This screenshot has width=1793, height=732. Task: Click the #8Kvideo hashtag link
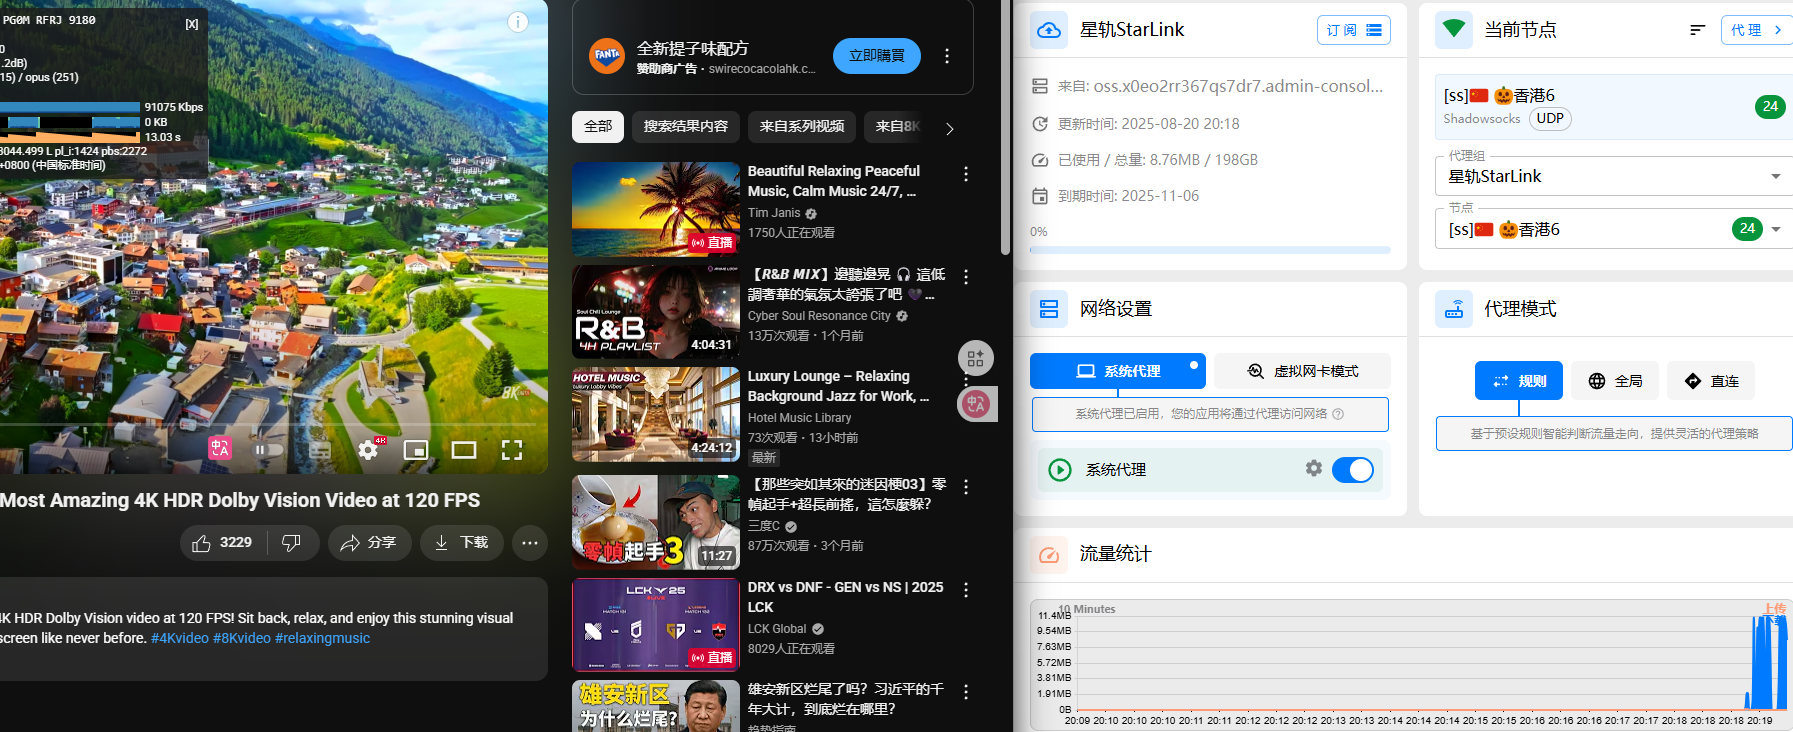tap(242, 638)
